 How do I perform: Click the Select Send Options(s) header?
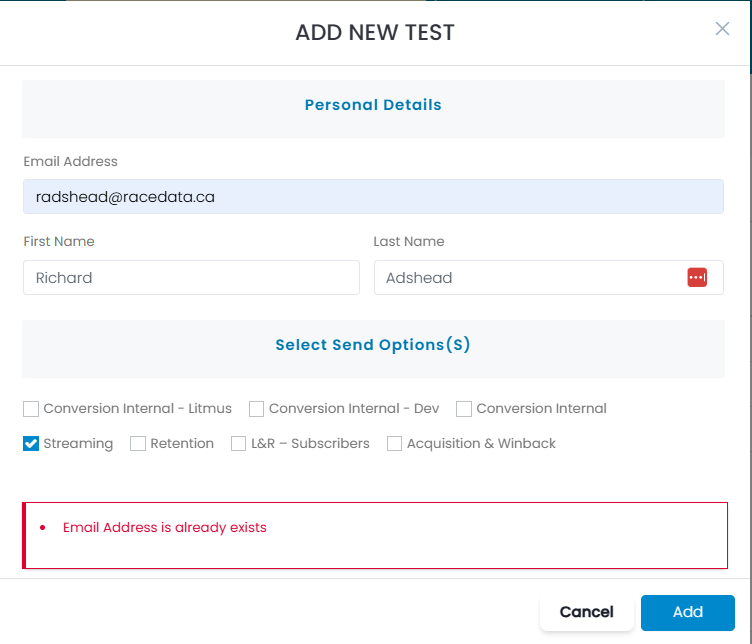[373, 345]
